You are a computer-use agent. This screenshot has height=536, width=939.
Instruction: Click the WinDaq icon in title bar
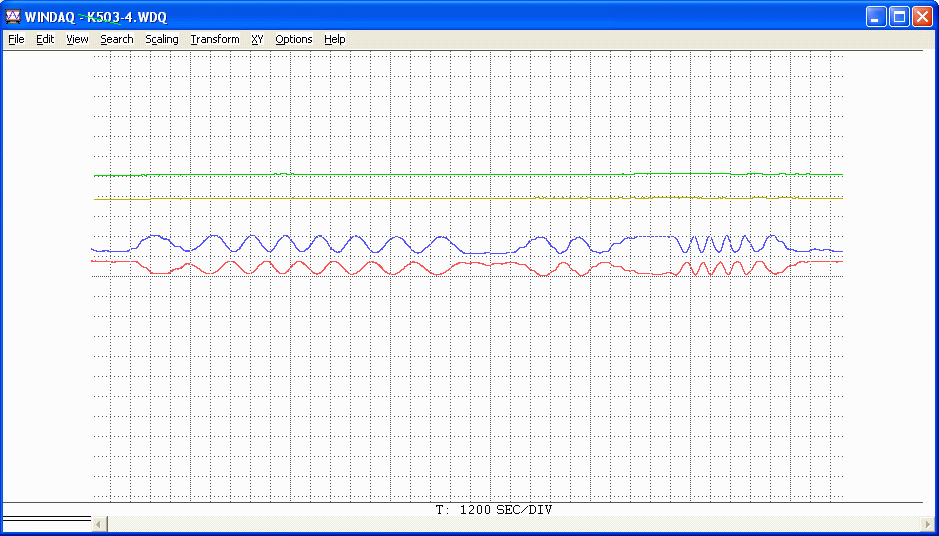[13, 16]
